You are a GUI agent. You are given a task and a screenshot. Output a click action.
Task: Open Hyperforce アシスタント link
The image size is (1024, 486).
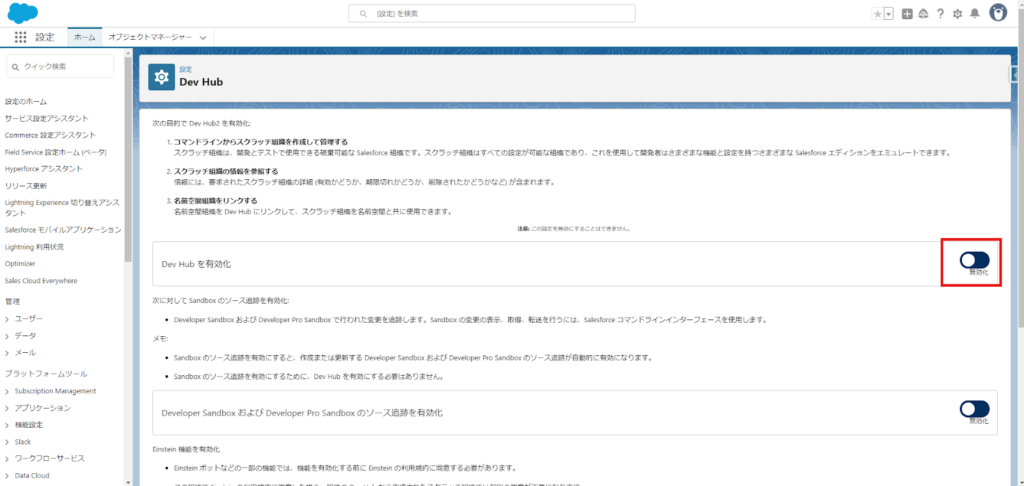[x=44, y=169]
